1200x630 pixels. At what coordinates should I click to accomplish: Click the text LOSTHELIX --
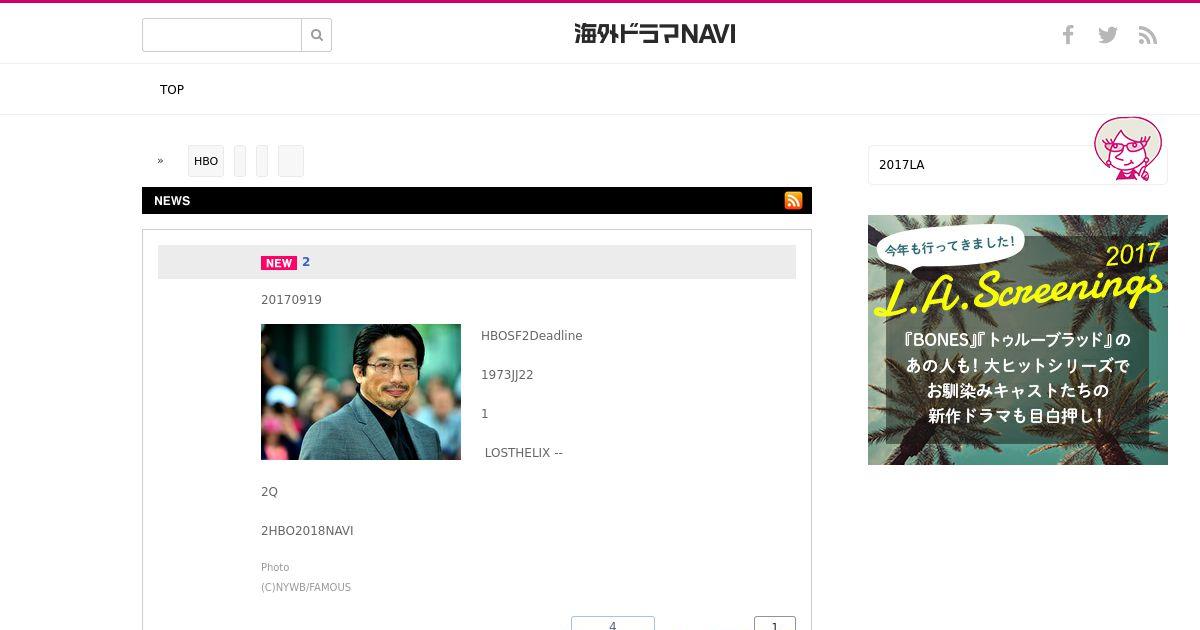pos(524,453)
